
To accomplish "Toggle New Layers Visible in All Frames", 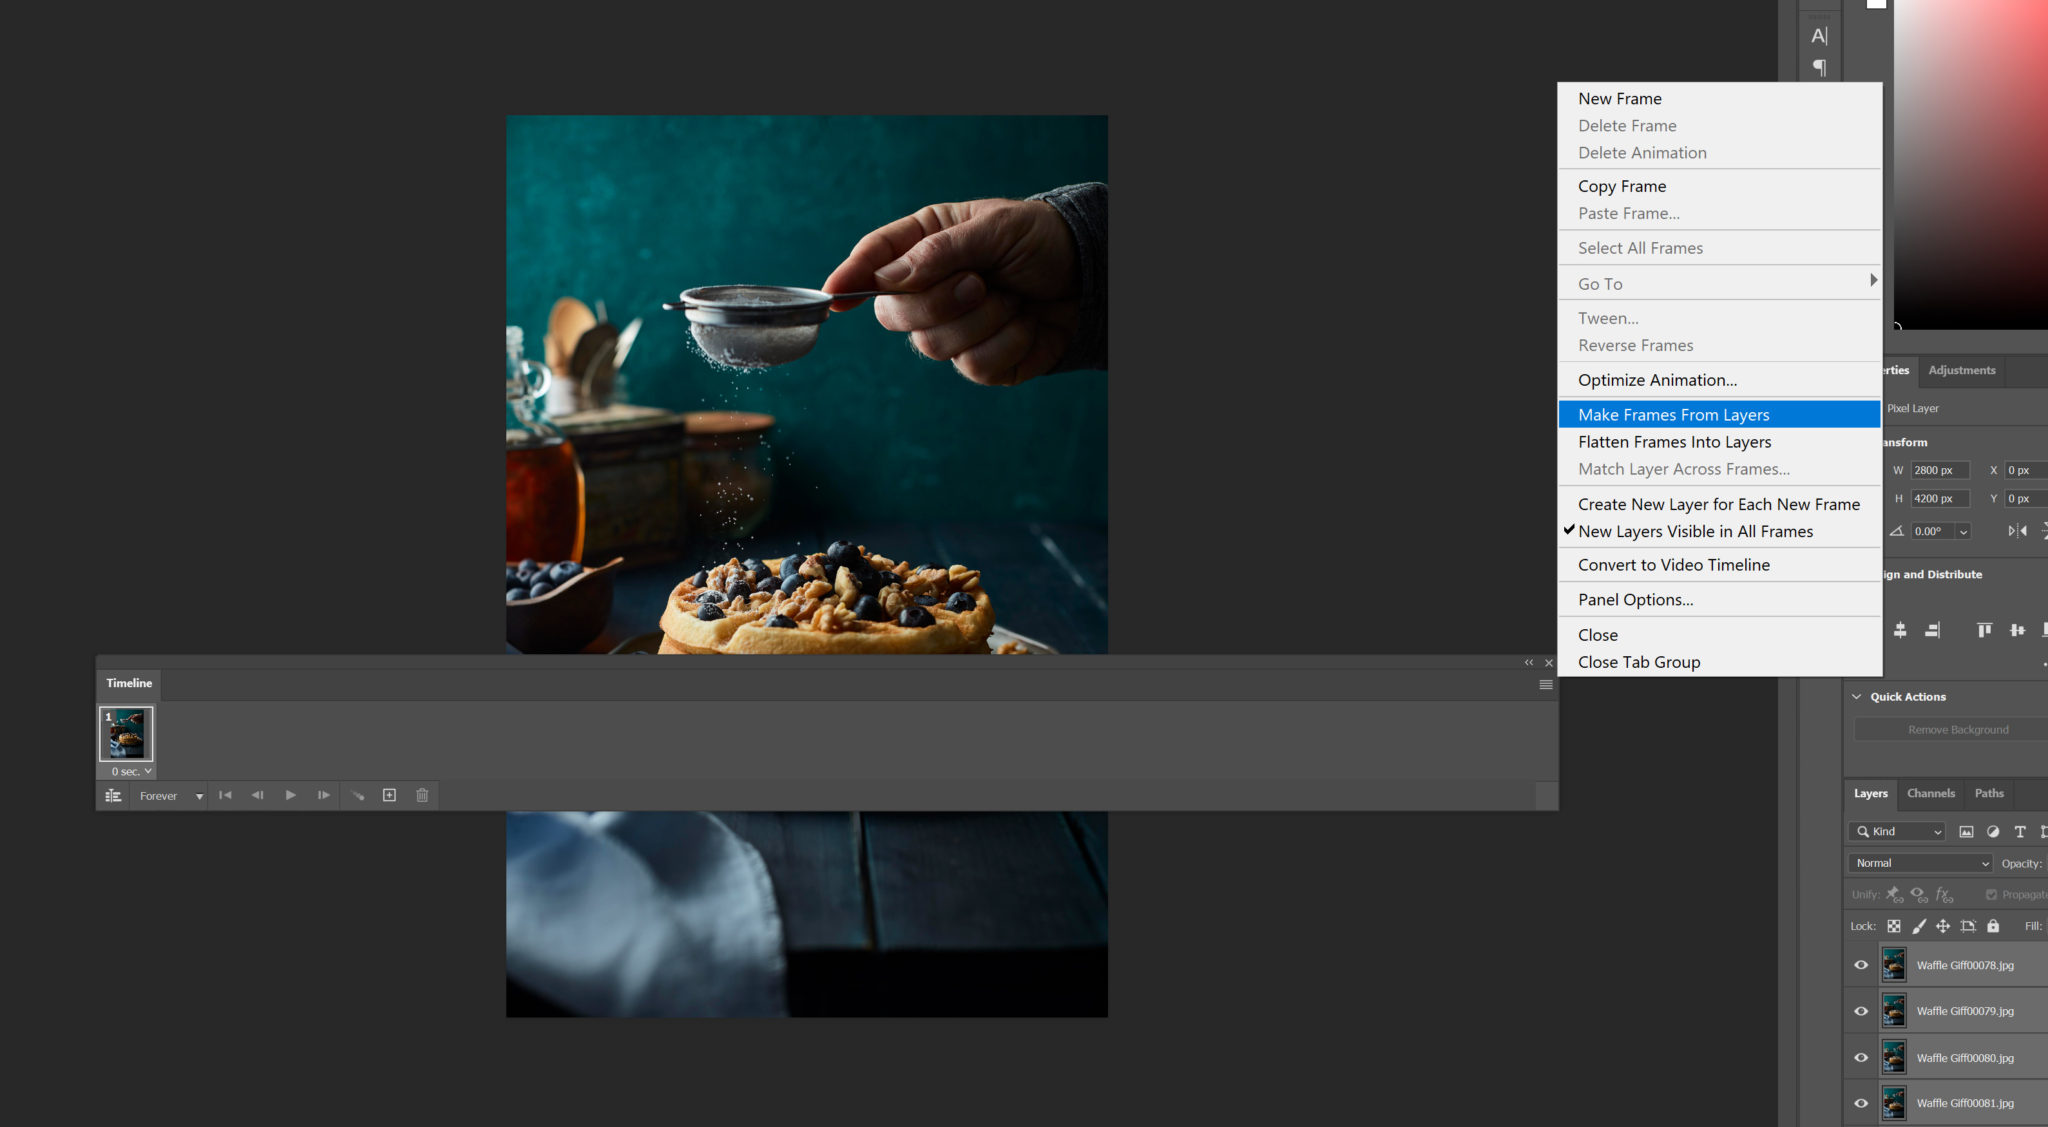I will click(1719, 532).
